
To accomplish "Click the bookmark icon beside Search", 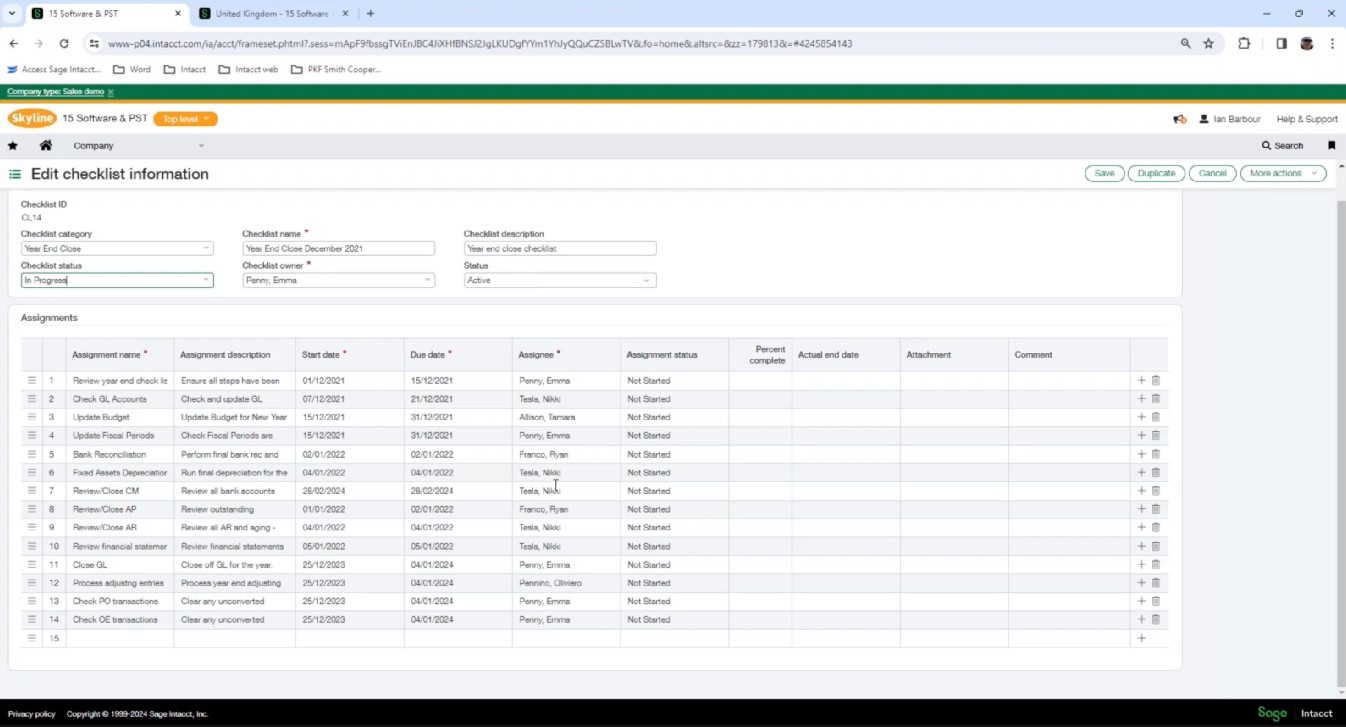I will [x=1331, y=145].
